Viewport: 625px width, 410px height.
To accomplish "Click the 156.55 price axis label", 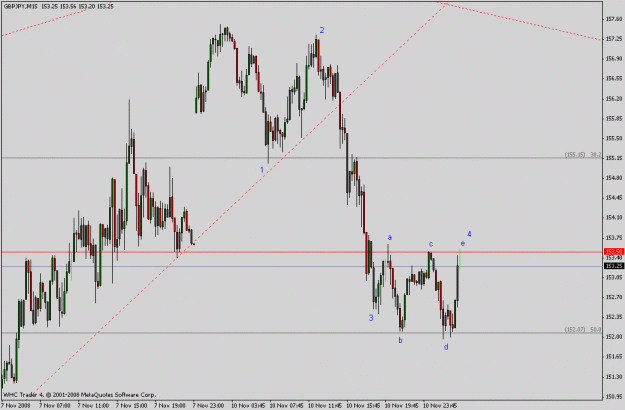I will [x=614, y=78].
